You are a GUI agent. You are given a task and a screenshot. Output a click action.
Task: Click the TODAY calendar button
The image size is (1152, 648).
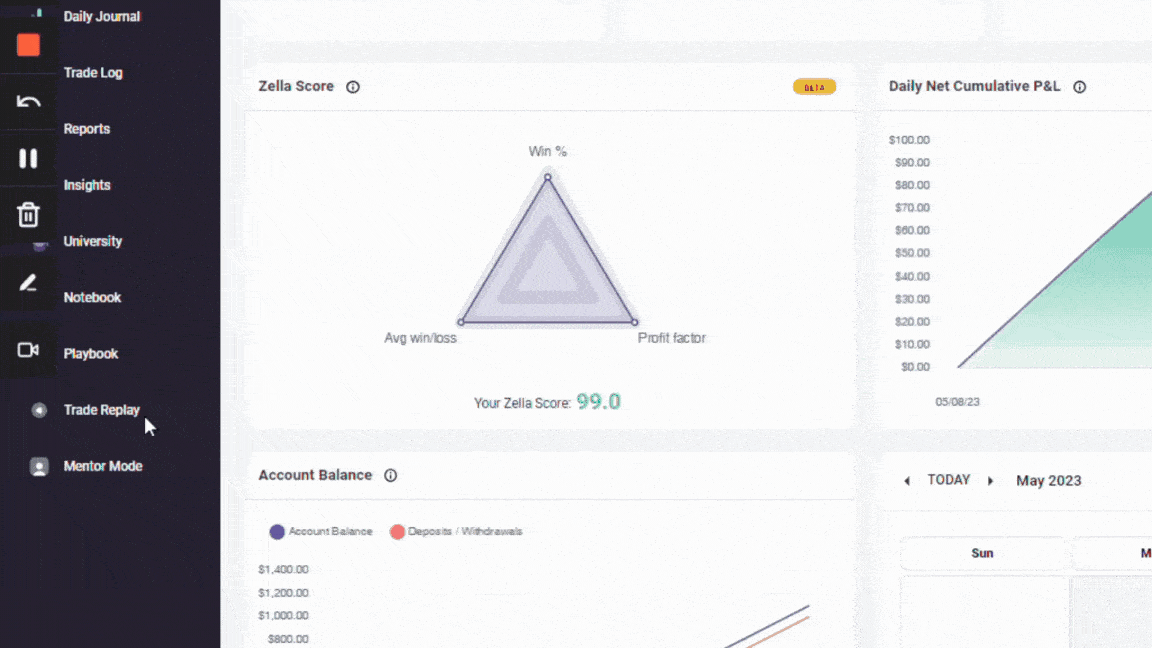(x=949, y=480)
